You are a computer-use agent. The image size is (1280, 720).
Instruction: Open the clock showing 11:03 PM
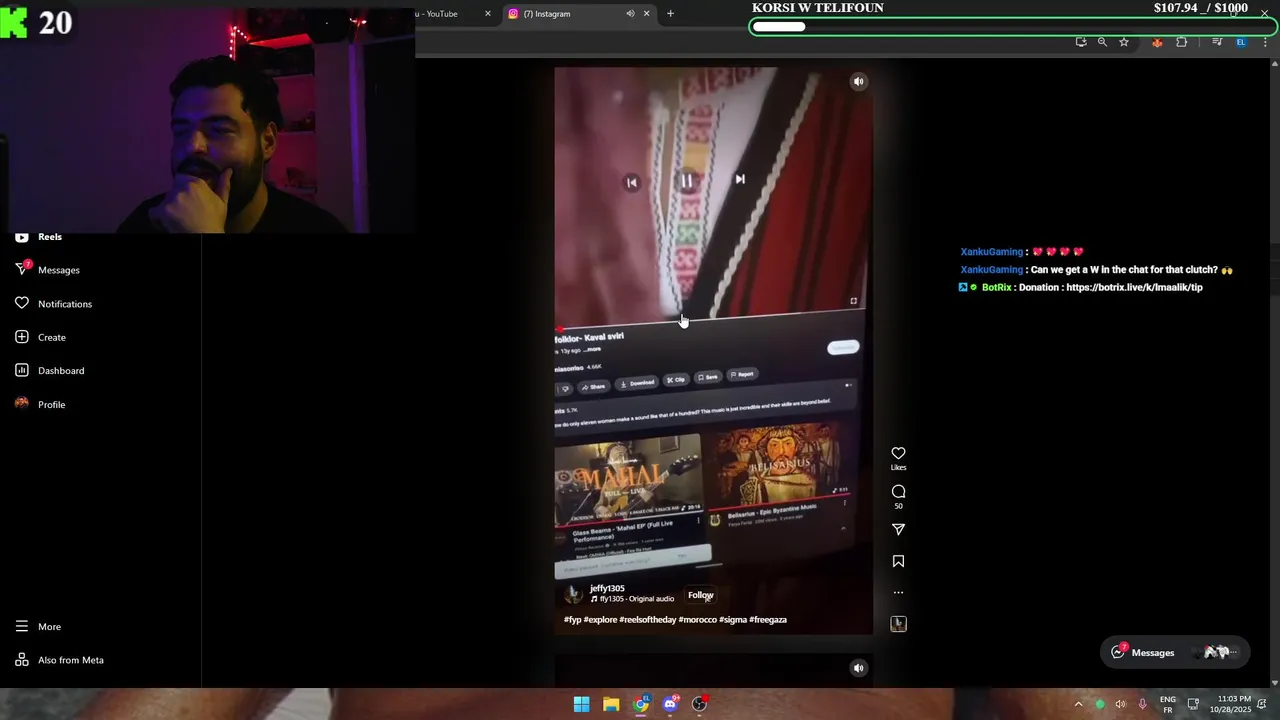pyautogui.click(x=1230, y=704)
